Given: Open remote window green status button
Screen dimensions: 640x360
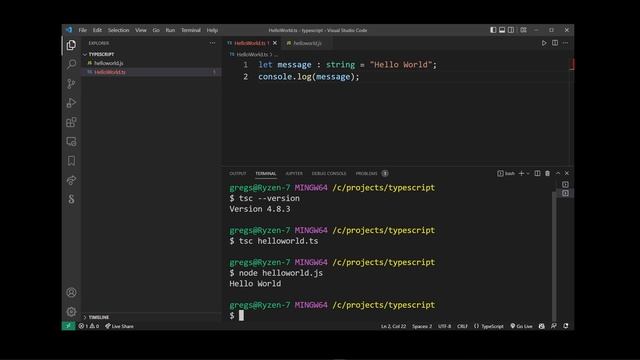Looking at the screenshot, I should tap(68, 326).
